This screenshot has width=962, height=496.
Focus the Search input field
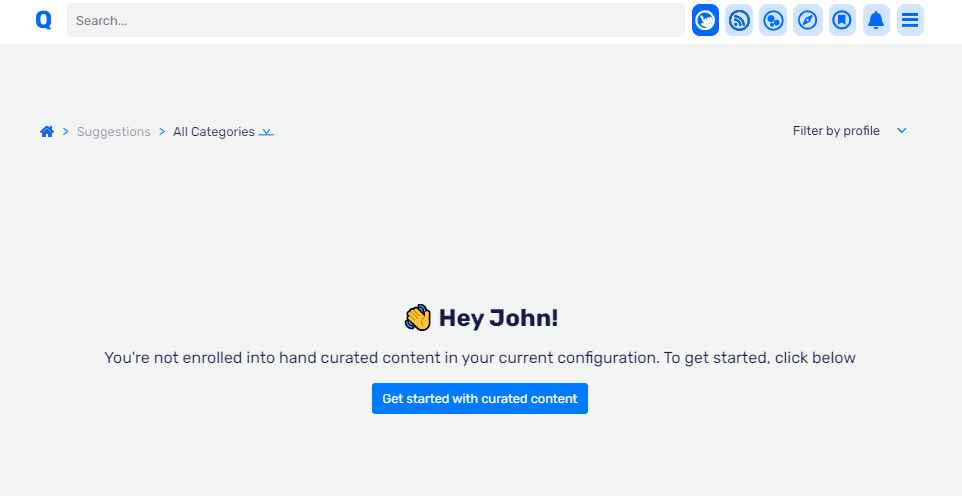coord(375,20)
